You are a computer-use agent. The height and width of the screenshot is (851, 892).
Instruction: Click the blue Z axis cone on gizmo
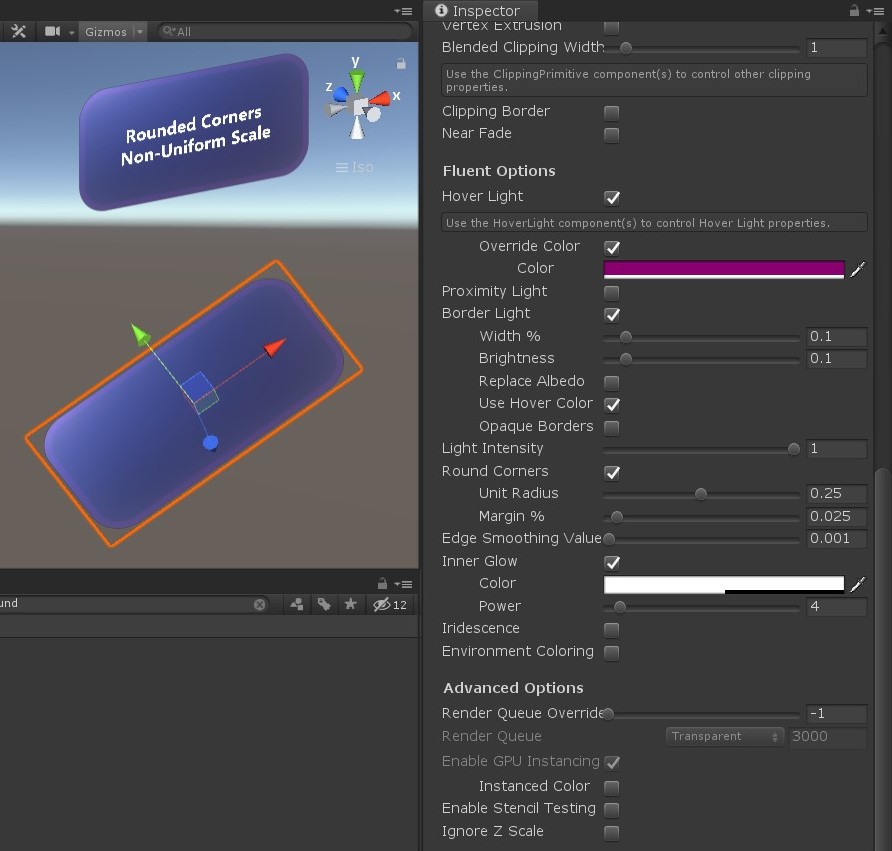click(x=340, y=94)
